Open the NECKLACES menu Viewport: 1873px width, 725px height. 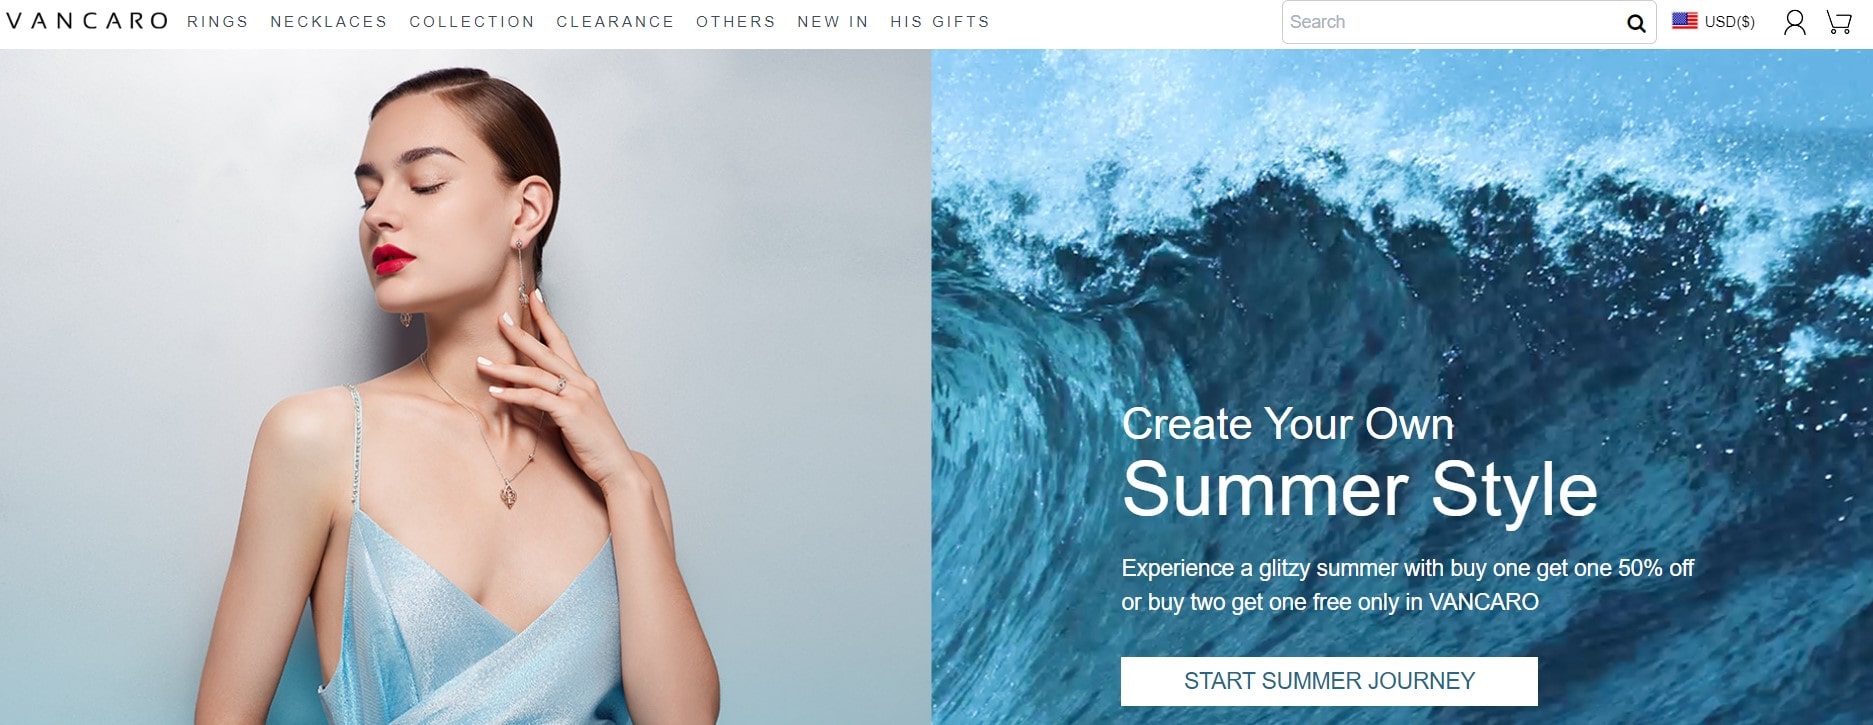[x=329, y=22]
